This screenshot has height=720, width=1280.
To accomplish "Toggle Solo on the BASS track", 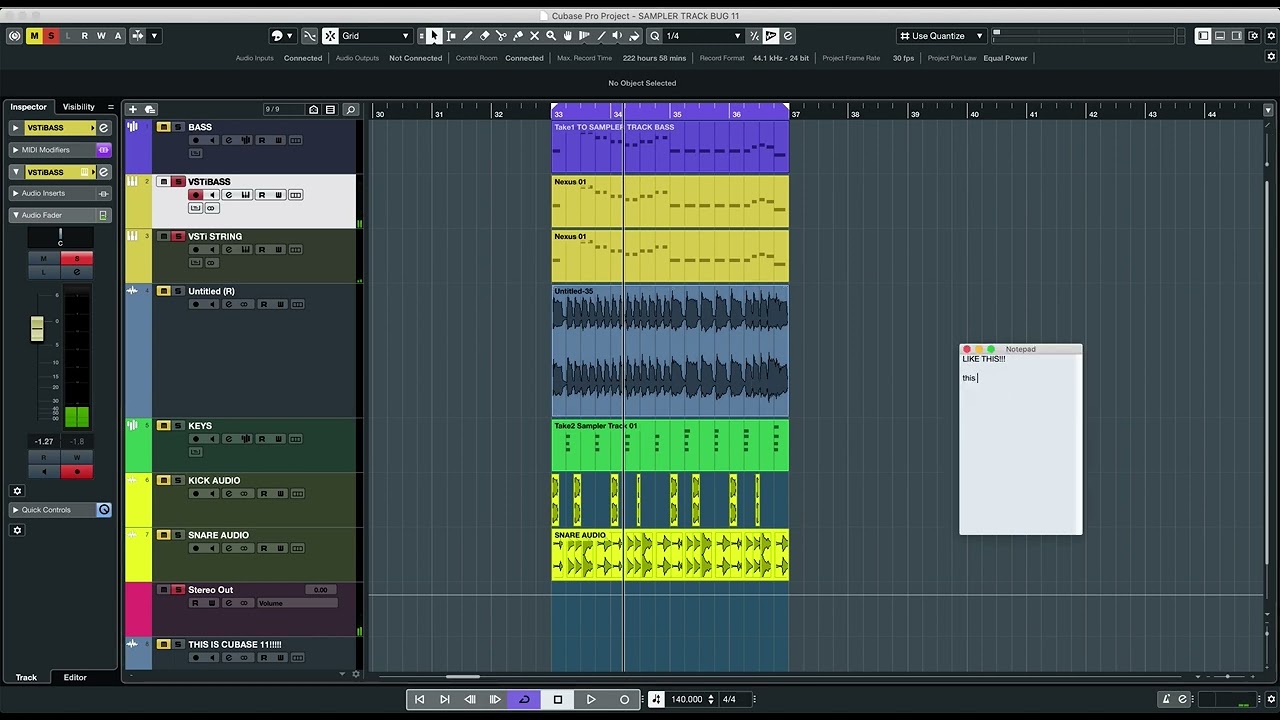I will (x=178, y=127).
